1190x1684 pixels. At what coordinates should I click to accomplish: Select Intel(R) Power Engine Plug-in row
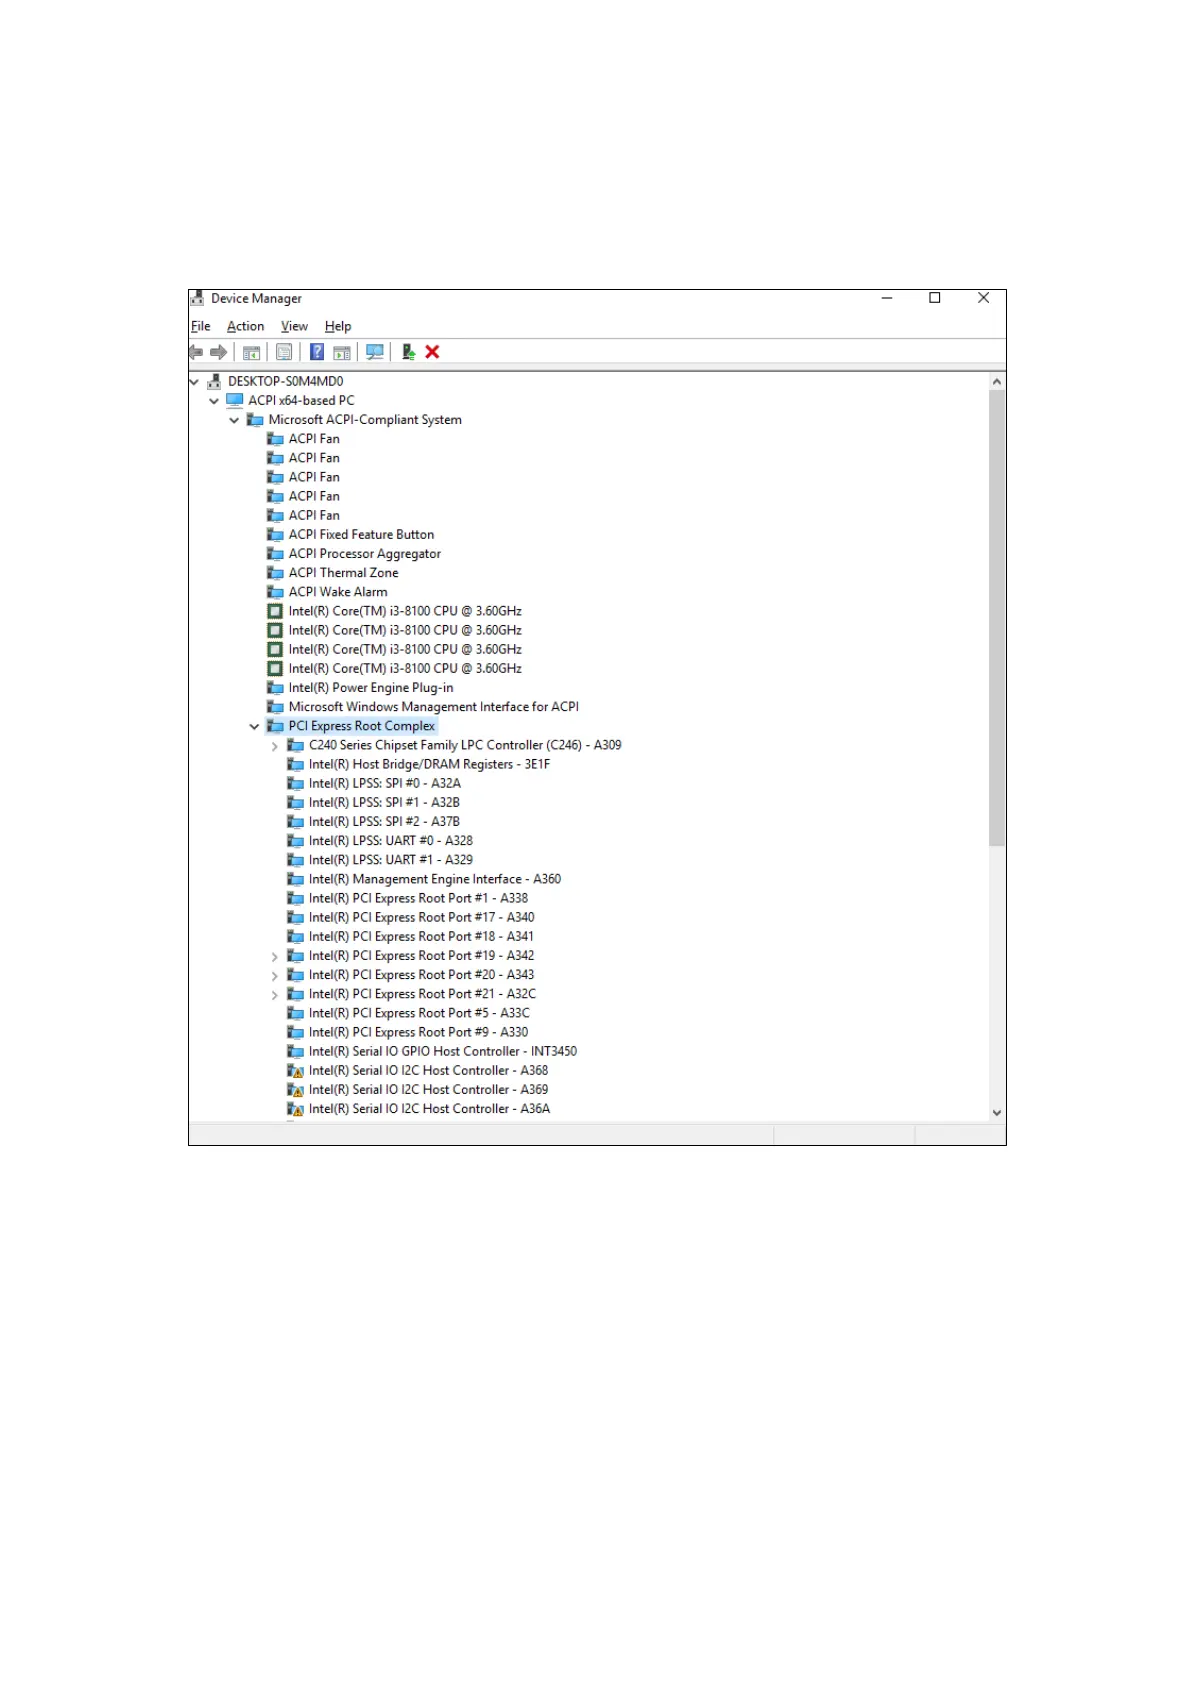371,688
